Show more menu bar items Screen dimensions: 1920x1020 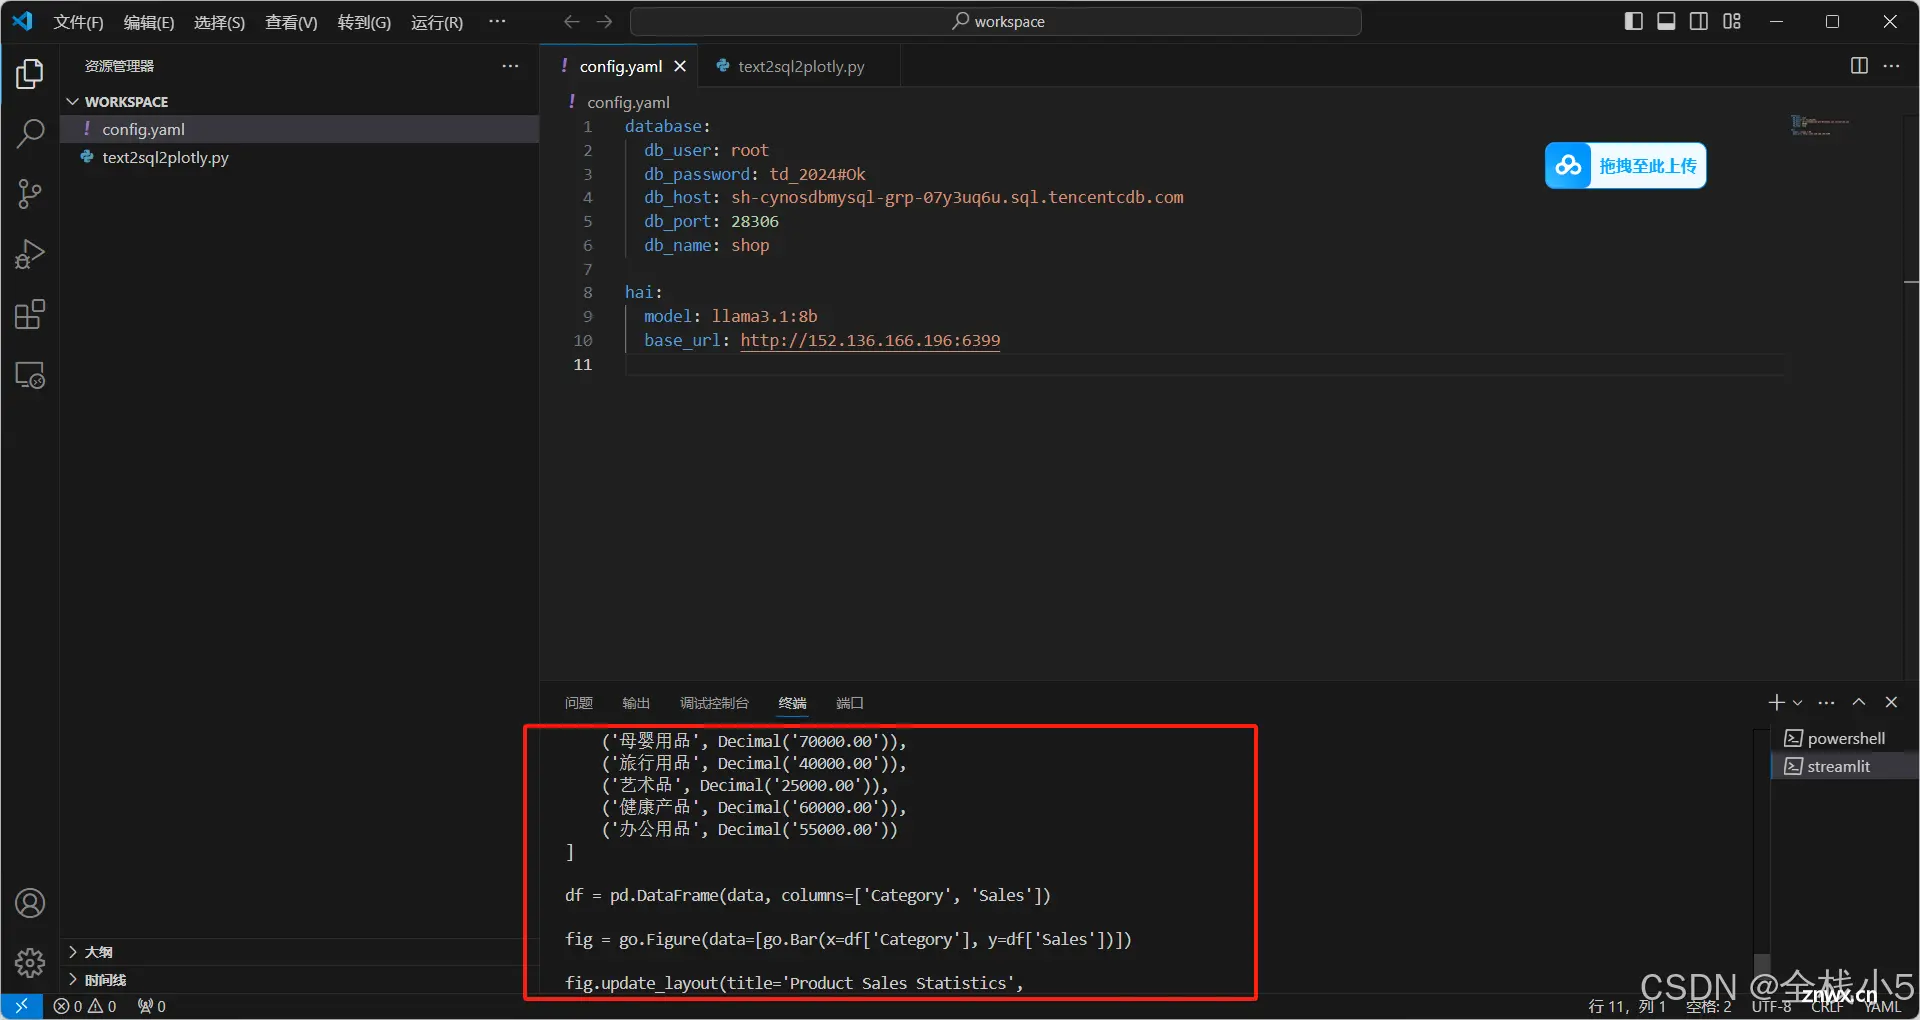pos(497,21)
